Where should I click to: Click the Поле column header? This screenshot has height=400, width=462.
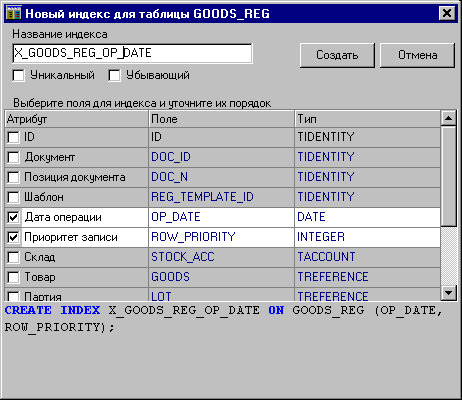tap(221, 119)
